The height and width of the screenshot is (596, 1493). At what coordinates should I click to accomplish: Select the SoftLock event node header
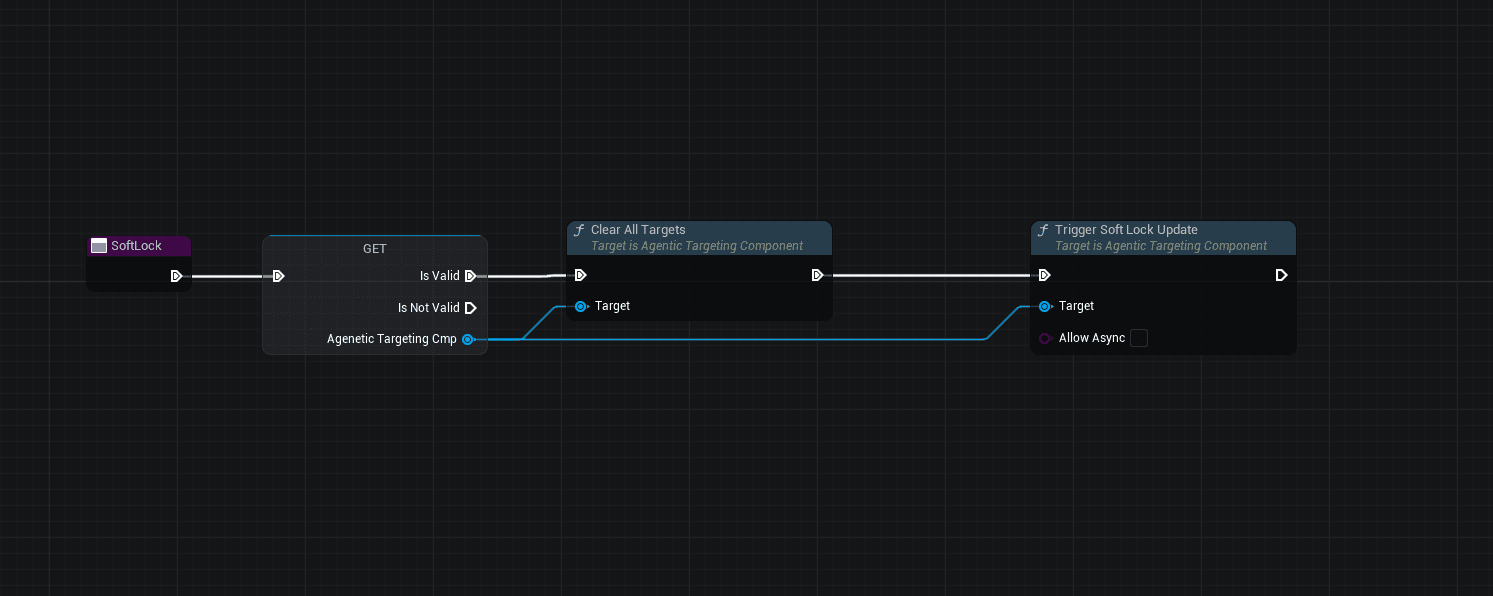pyautogui.click(x=138, y=246)
